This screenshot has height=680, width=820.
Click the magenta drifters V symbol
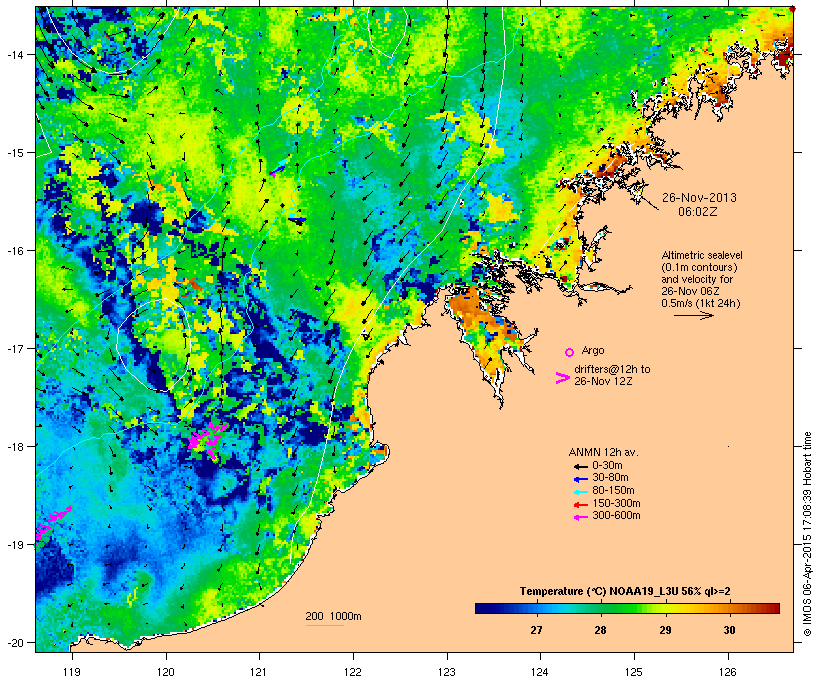(562, 378)
